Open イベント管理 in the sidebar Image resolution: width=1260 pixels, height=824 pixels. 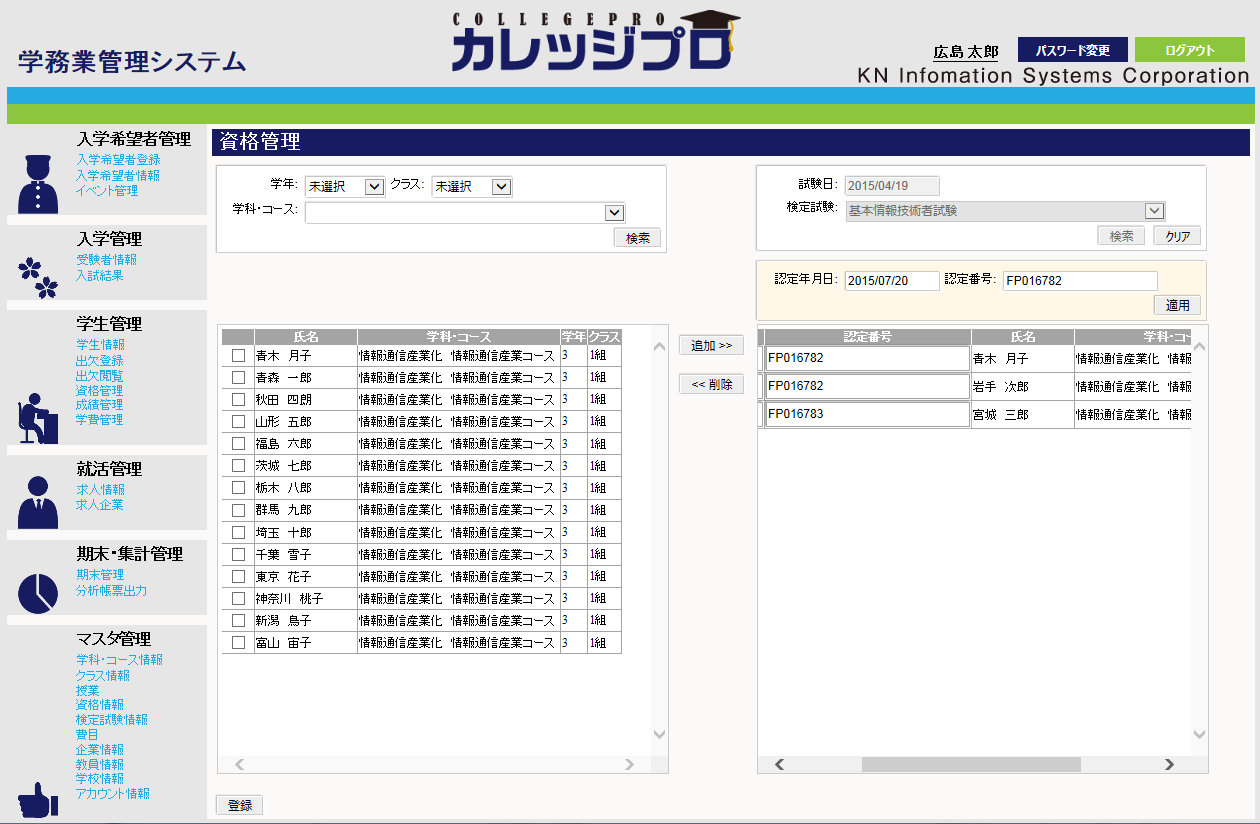(x=107, y=191)
